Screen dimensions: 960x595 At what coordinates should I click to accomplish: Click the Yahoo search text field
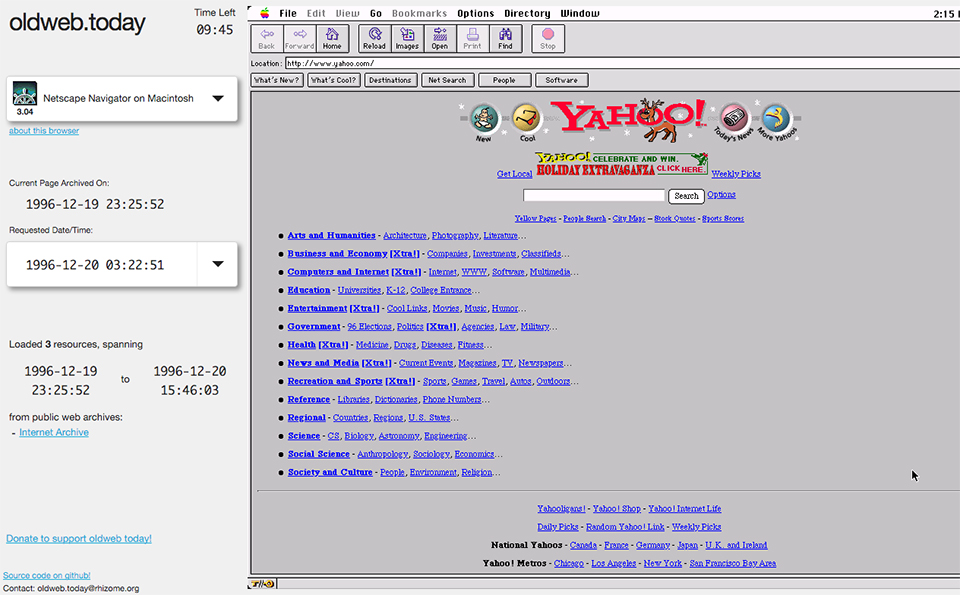(593, 196)
